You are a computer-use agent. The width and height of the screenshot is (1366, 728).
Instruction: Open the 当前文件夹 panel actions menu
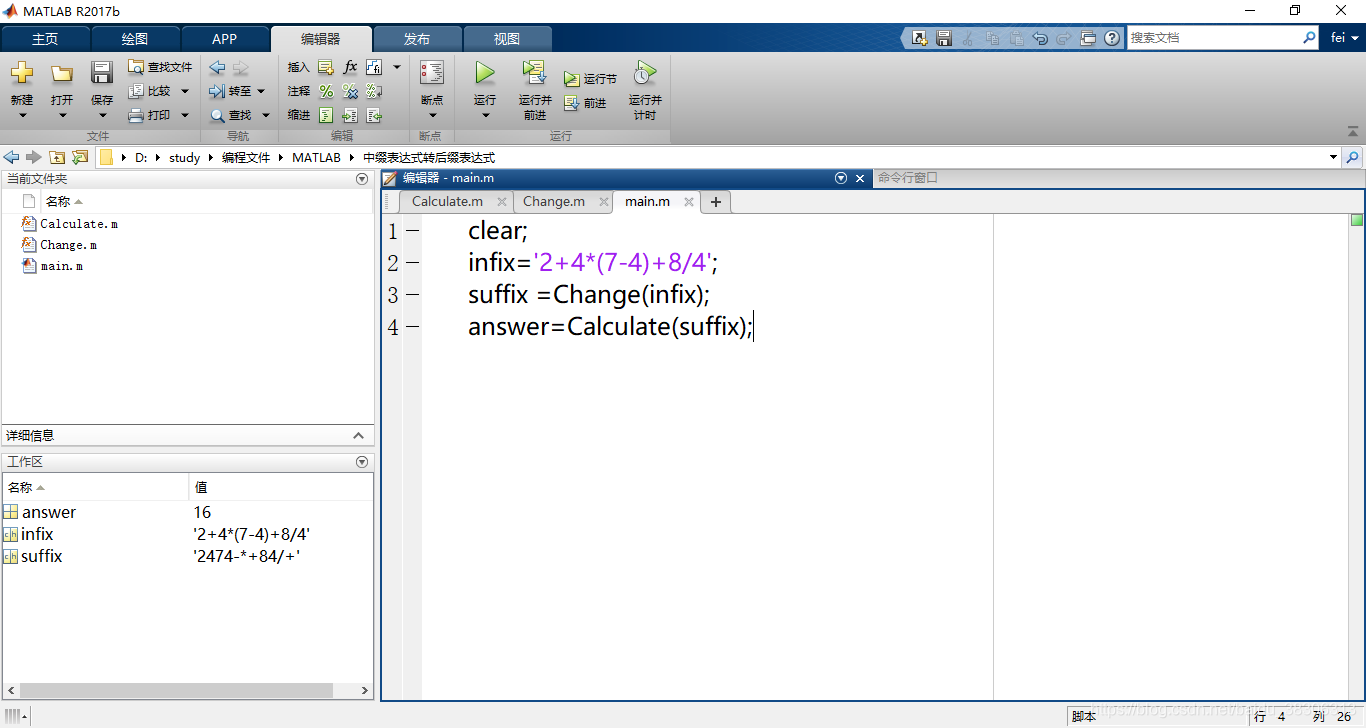coord(362,179)
